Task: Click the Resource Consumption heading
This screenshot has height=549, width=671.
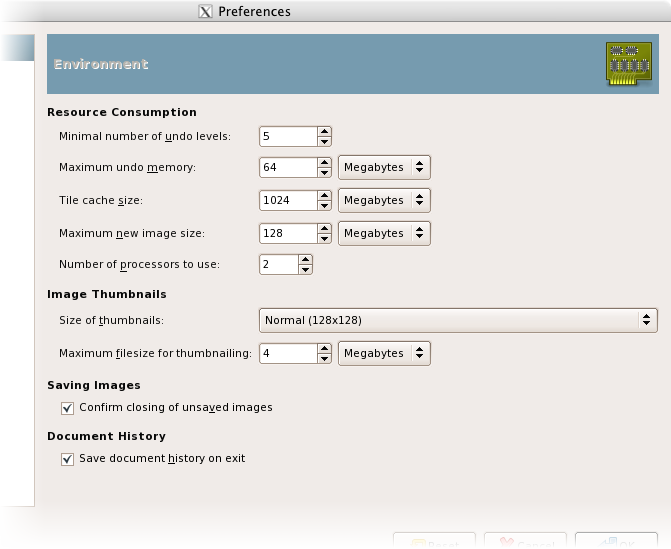Action: (x=122, y=112)
